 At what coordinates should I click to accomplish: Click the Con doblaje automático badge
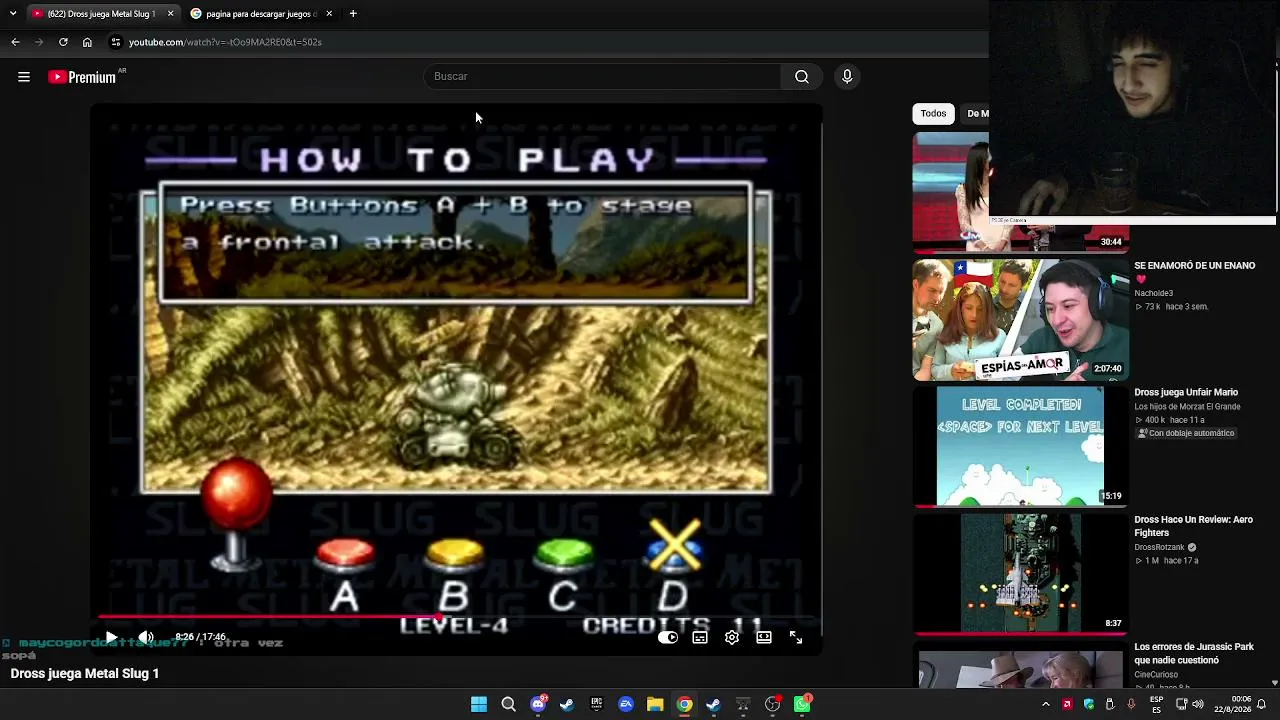pos(1186,433)
